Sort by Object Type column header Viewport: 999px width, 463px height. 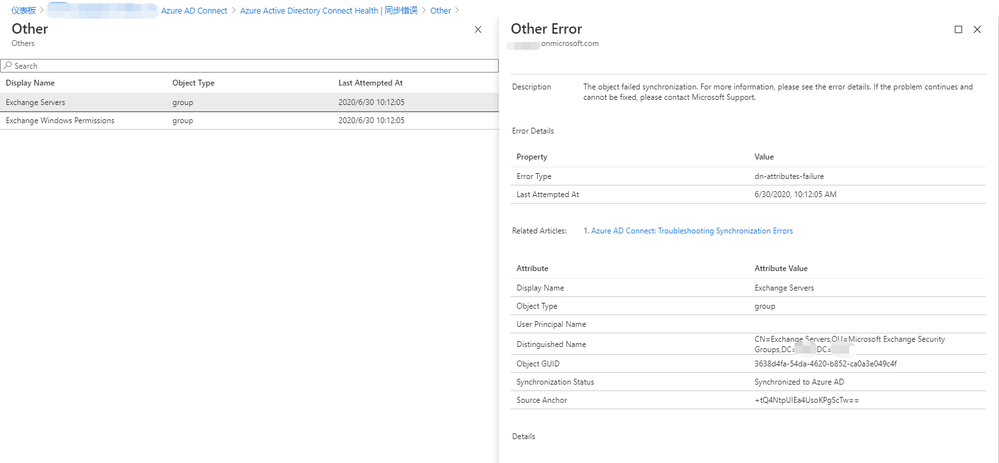click(x=193, y=83)
